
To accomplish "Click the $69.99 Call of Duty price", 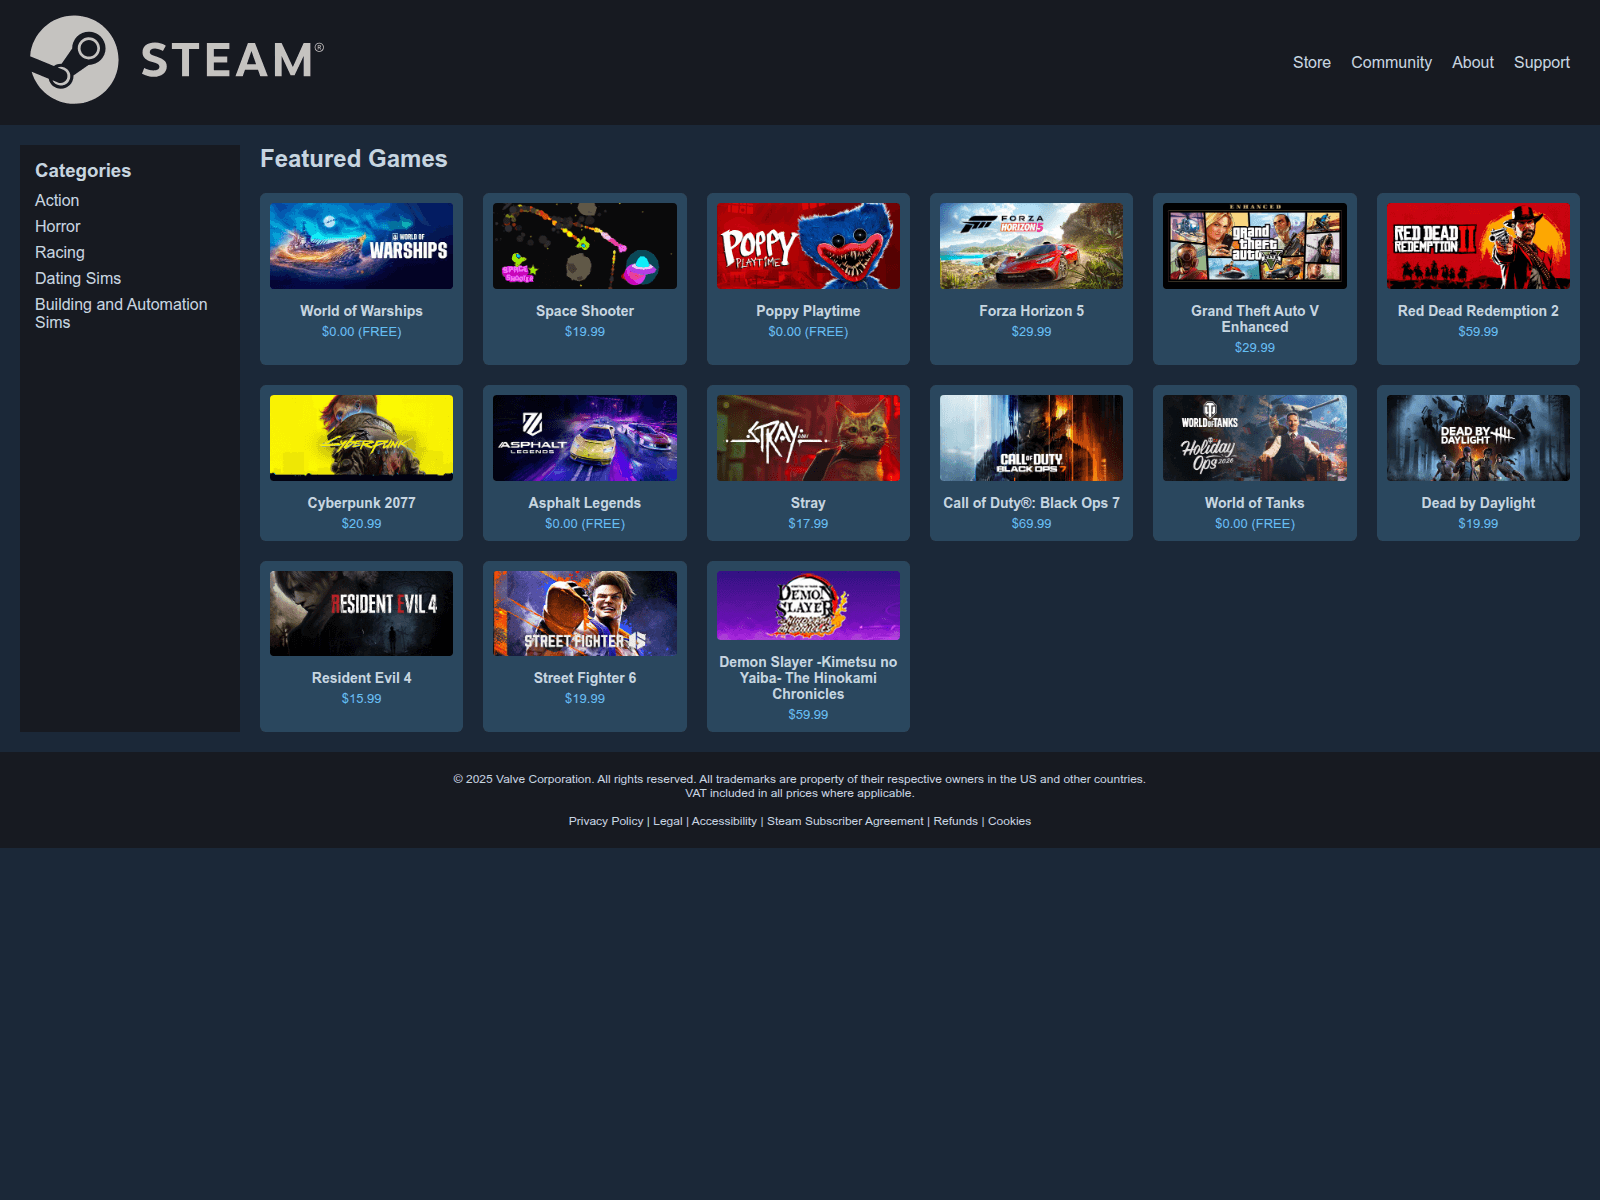I will coord(1031,523).
